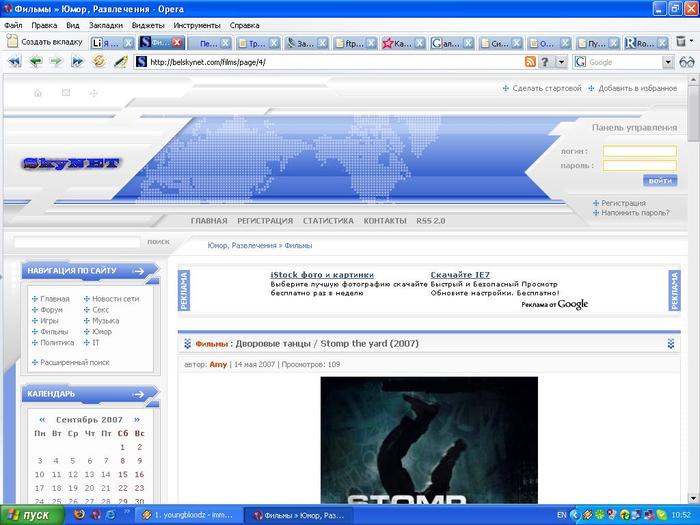Open the Закладки menu
The height and width of the screenshot is (525, 700).
pos(106,24)
